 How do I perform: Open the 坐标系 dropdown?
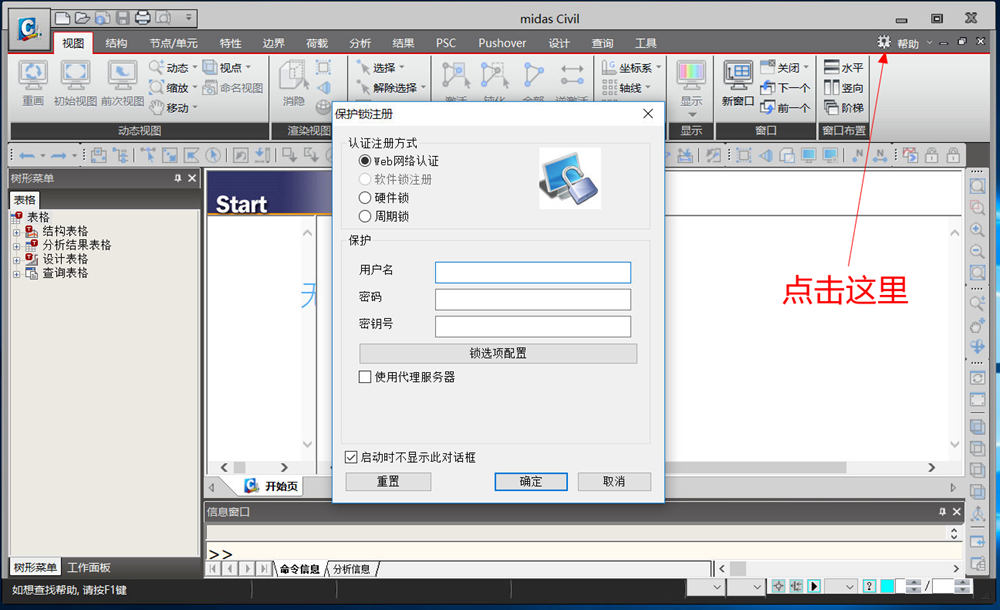[658, 67]
